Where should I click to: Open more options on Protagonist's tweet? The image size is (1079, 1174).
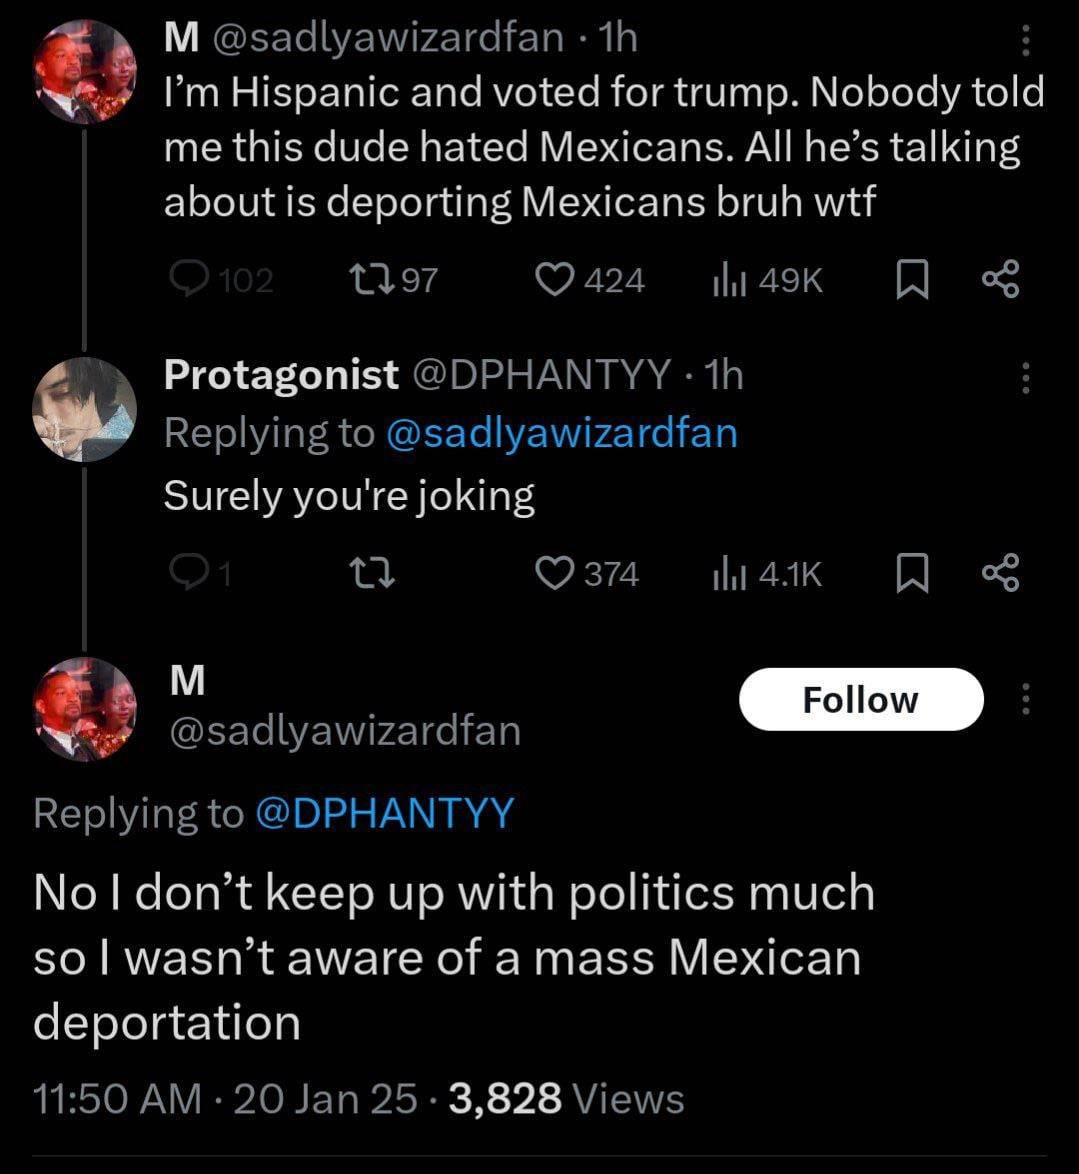[1024, 377]
